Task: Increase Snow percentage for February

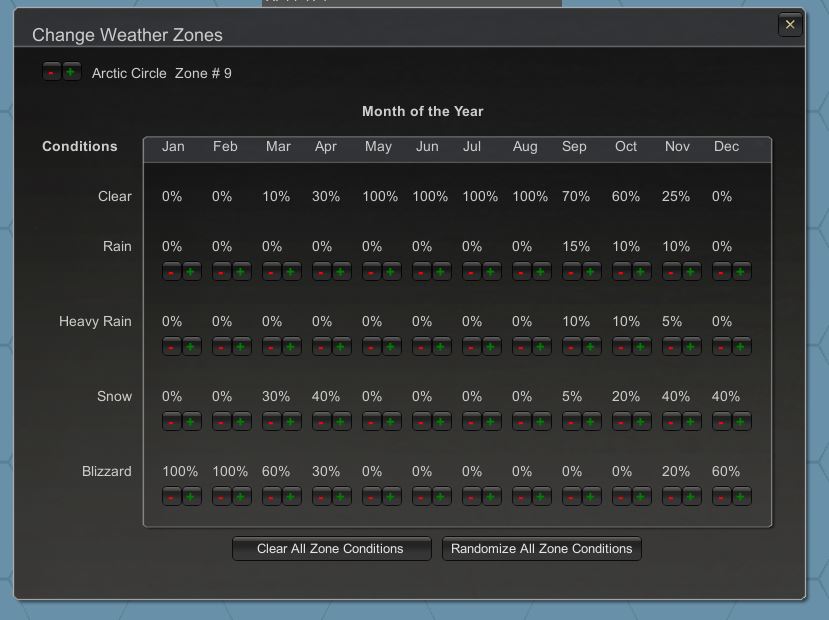Action: (x=241, y=422)
